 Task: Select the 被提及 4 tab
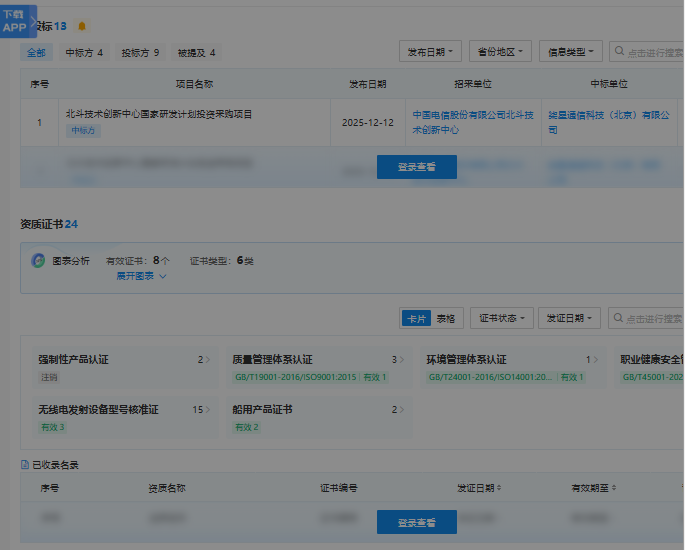coord(196,52)
